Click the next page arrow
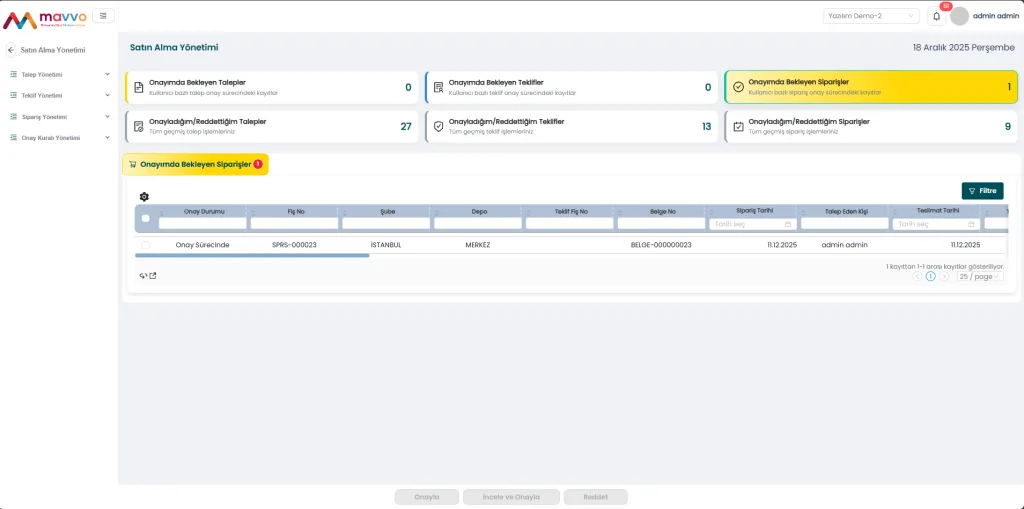Image resolution: width=1024 pixels, height=509 pixels. coord(944,276)
